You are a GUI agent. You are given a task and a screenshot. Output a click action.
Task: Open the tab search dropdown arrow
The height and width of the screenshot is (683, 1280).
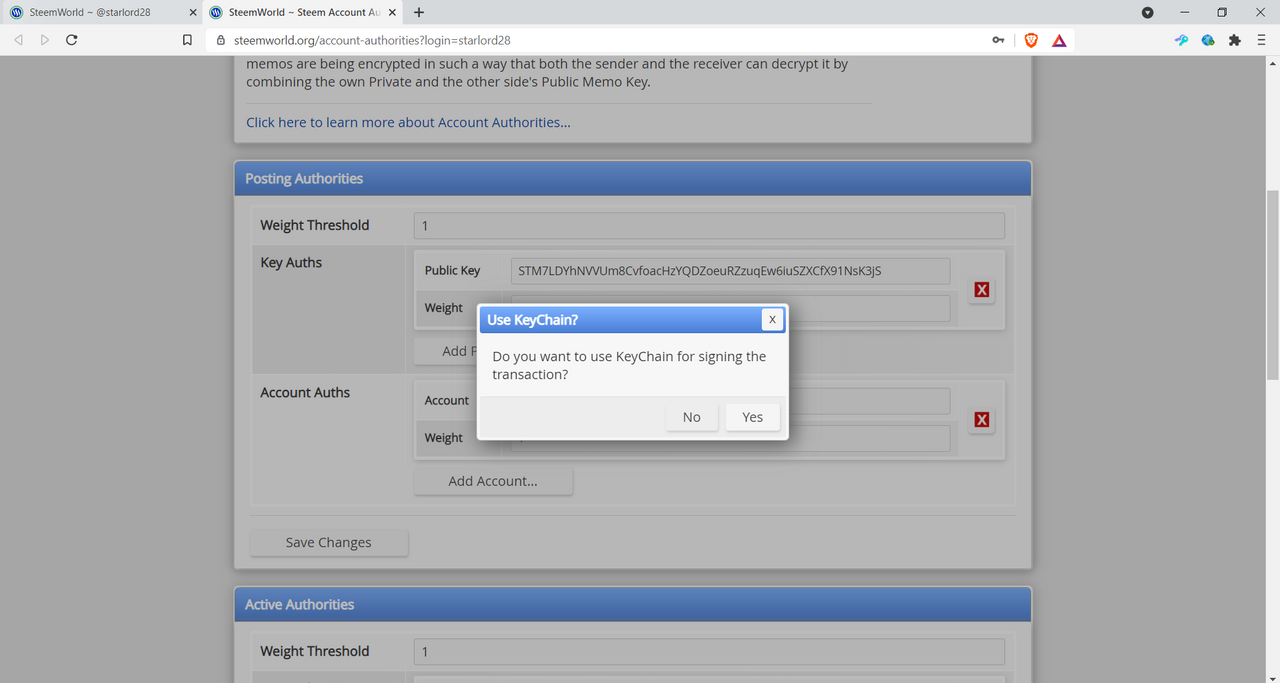(x=1148, y=13)
